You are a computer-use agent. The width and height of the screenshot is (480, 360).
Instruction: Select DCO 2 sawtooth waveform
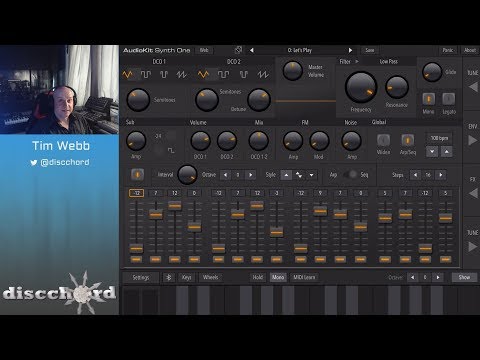(263, 74)
